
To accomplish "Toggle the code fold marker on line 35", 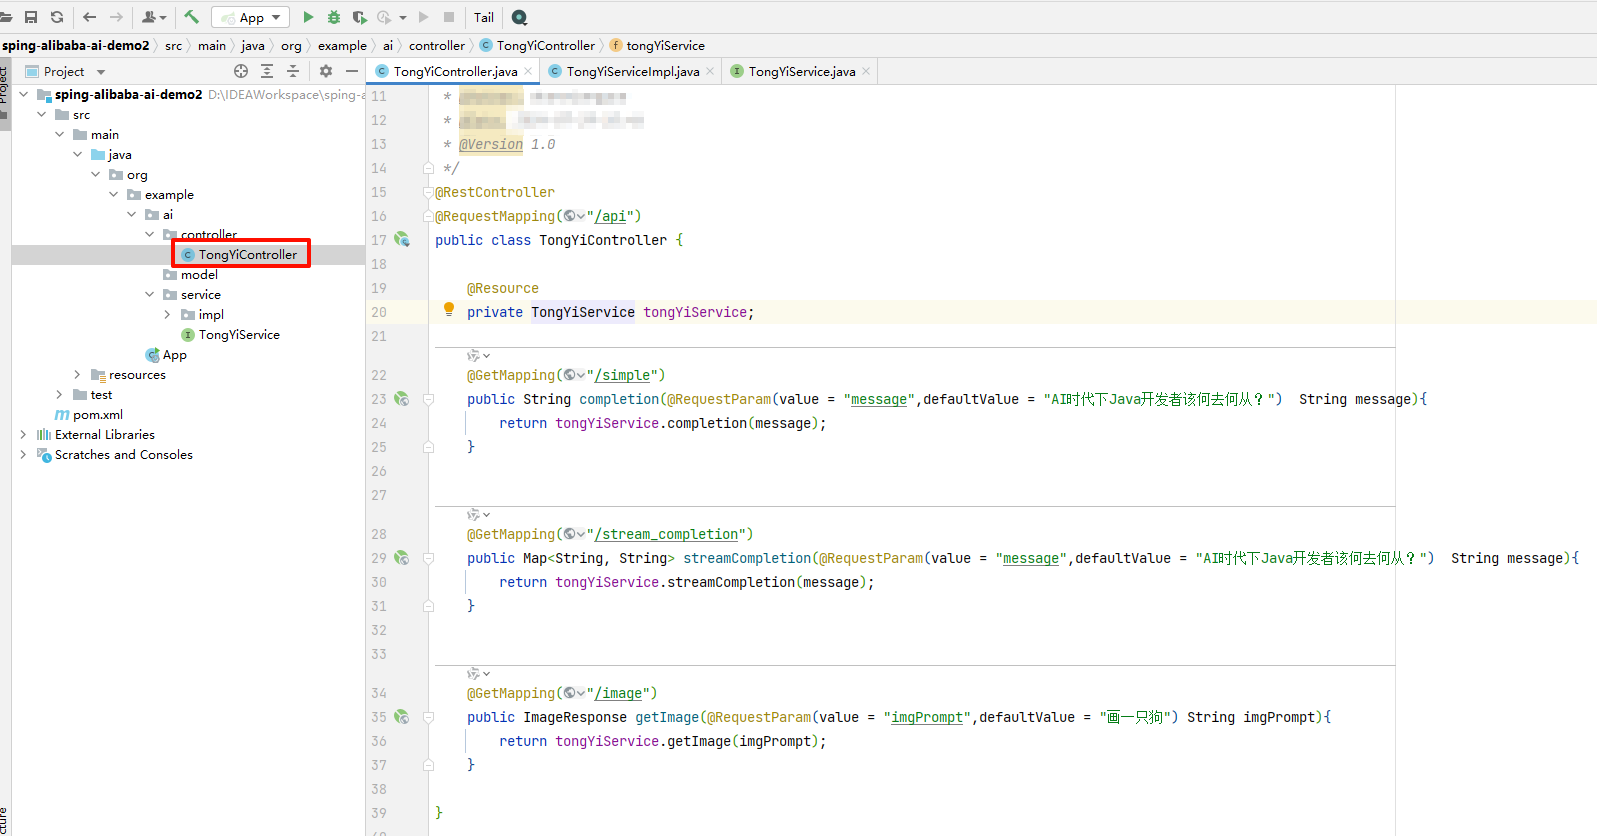I will point(428,717).
